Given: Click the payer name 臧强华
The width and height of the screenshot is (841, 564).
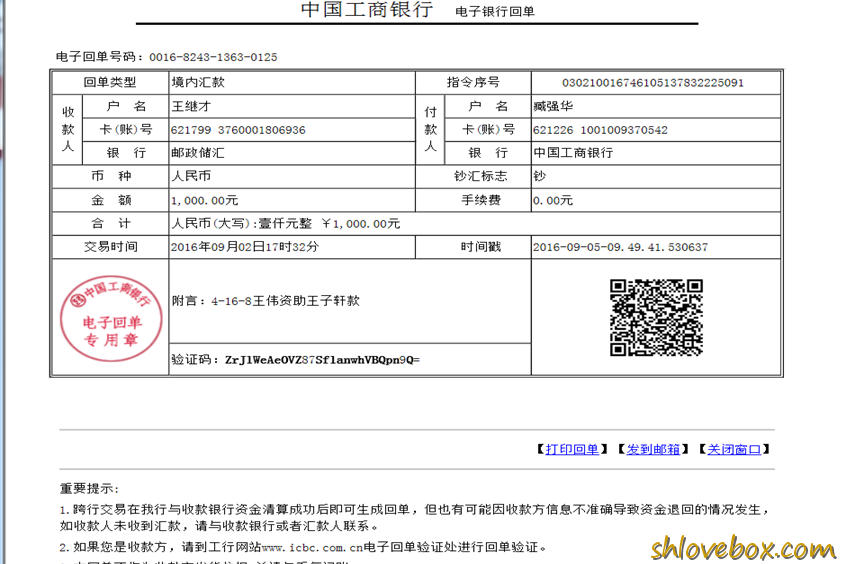Looking at the screenshot, I should [x=553, y=106].
